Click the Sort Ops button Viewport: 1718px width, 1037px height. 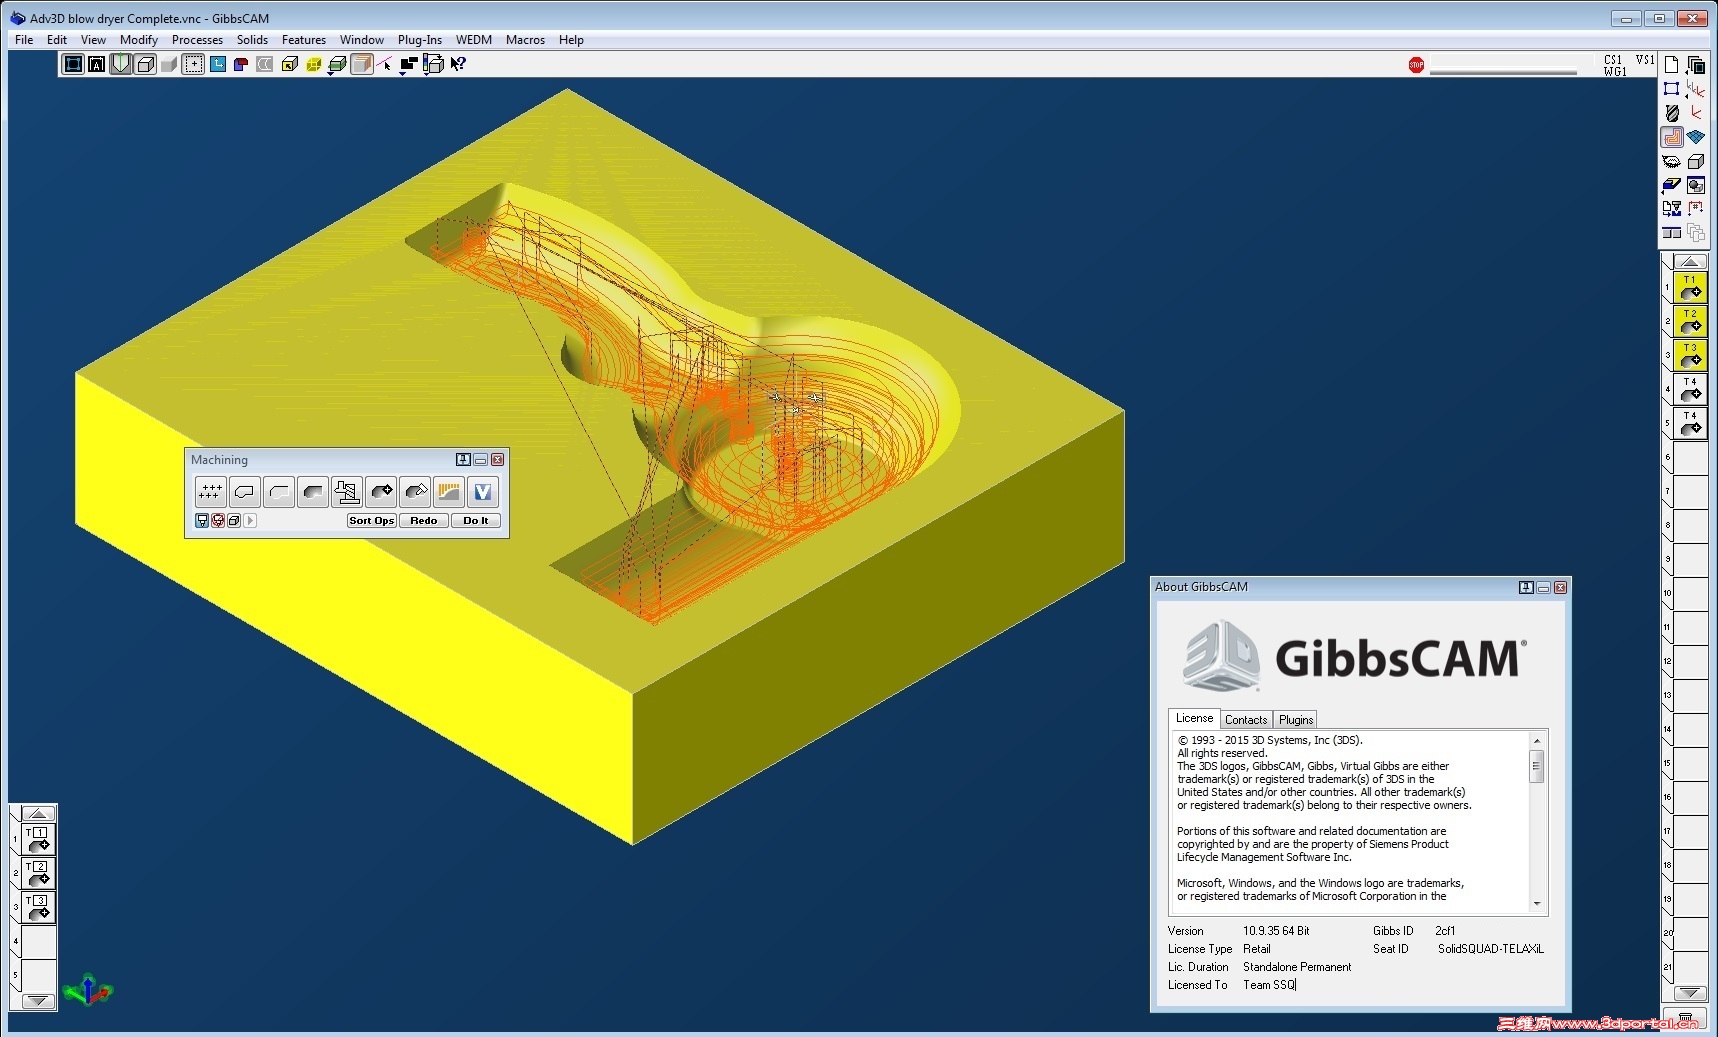point(371,521)
